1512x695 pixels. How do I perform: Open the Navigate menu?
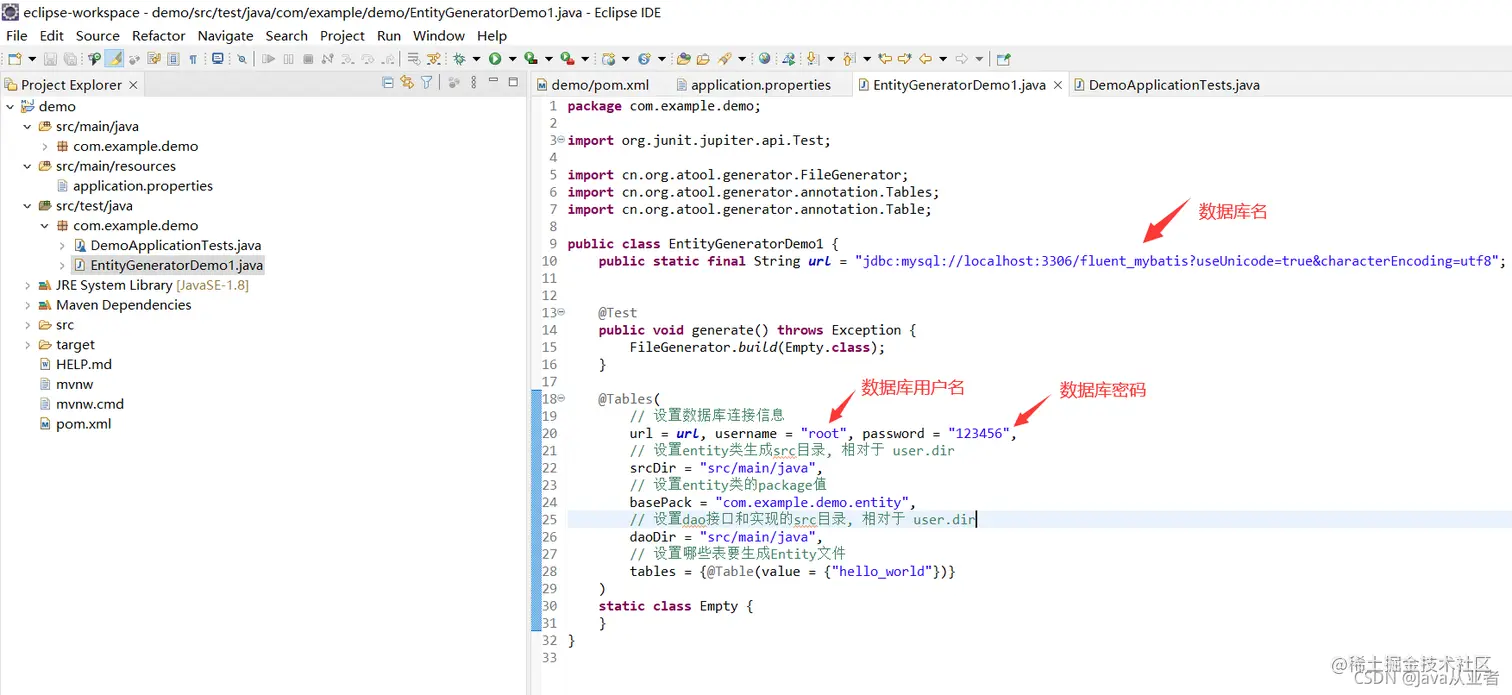(225, 35)
